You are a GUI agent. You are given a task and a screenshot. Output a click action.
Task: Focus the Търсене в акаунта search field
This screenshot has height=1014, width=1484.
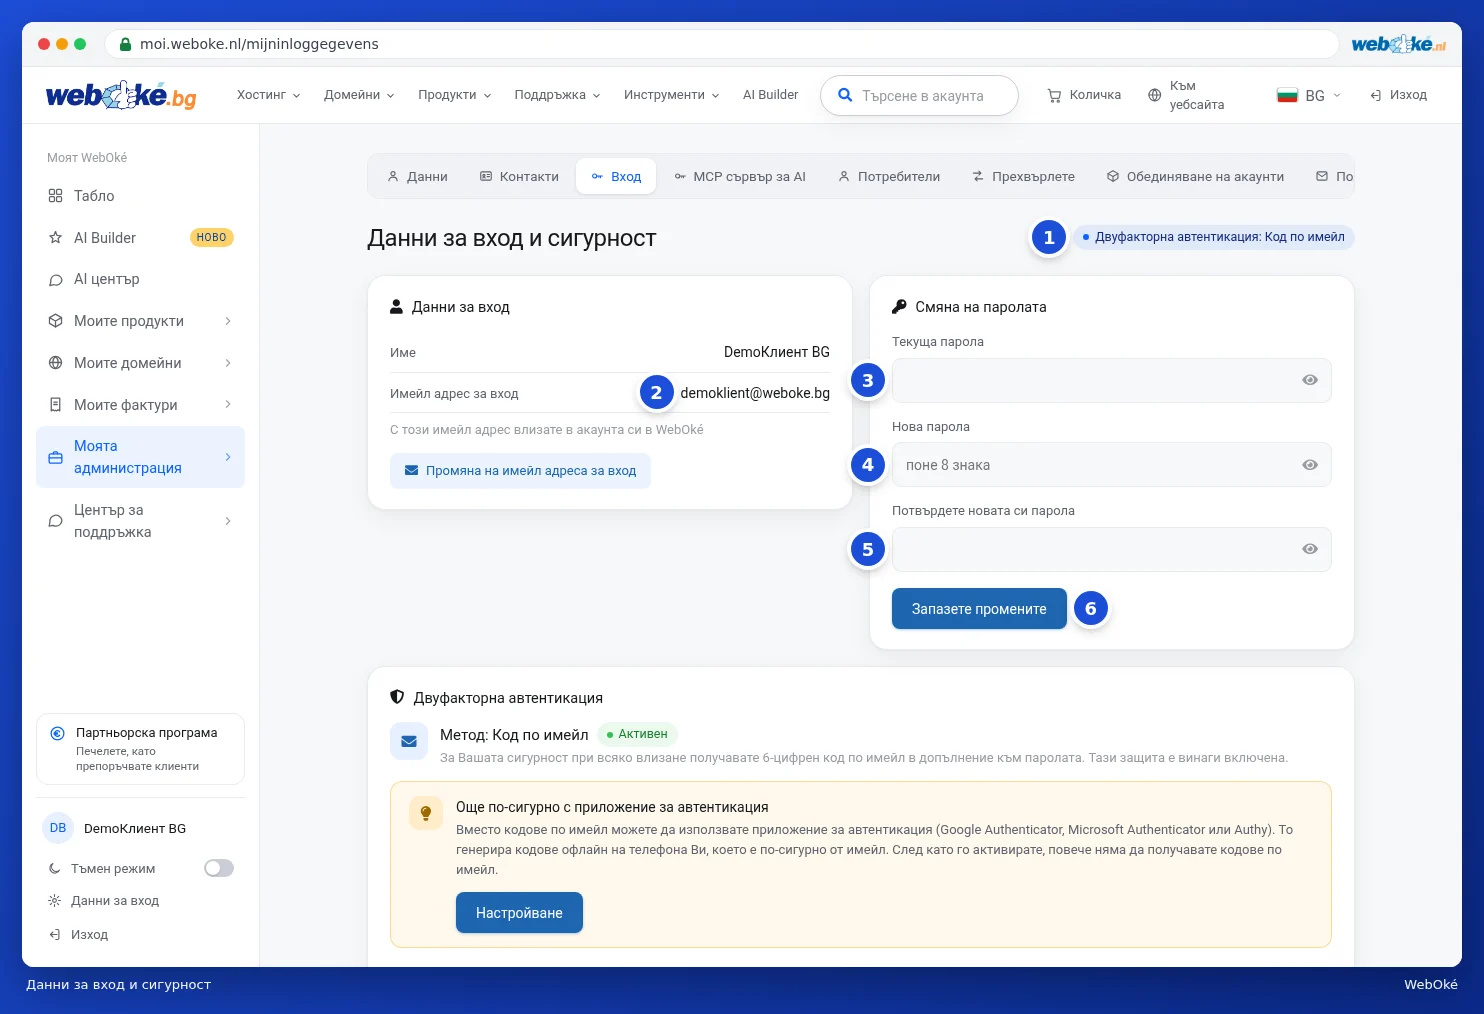coord(919,96)
